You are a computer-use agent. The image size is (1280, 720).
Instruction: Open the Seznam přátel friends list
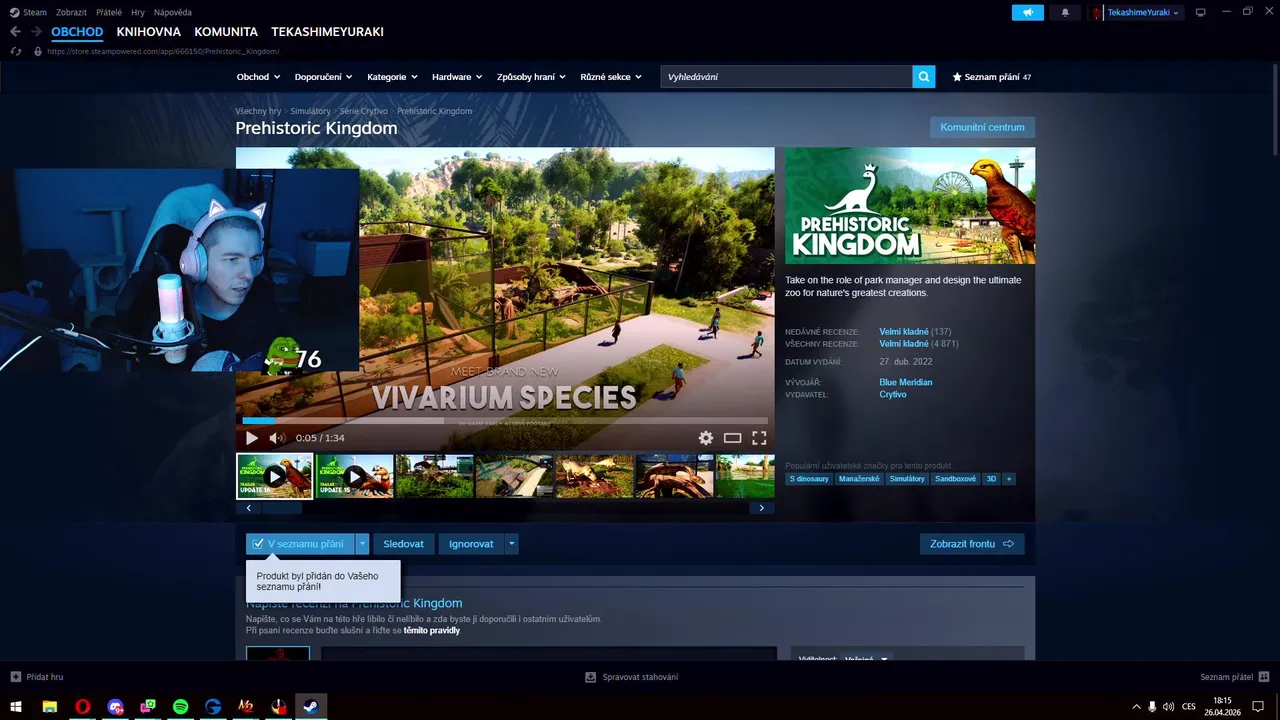[1235, 677]
